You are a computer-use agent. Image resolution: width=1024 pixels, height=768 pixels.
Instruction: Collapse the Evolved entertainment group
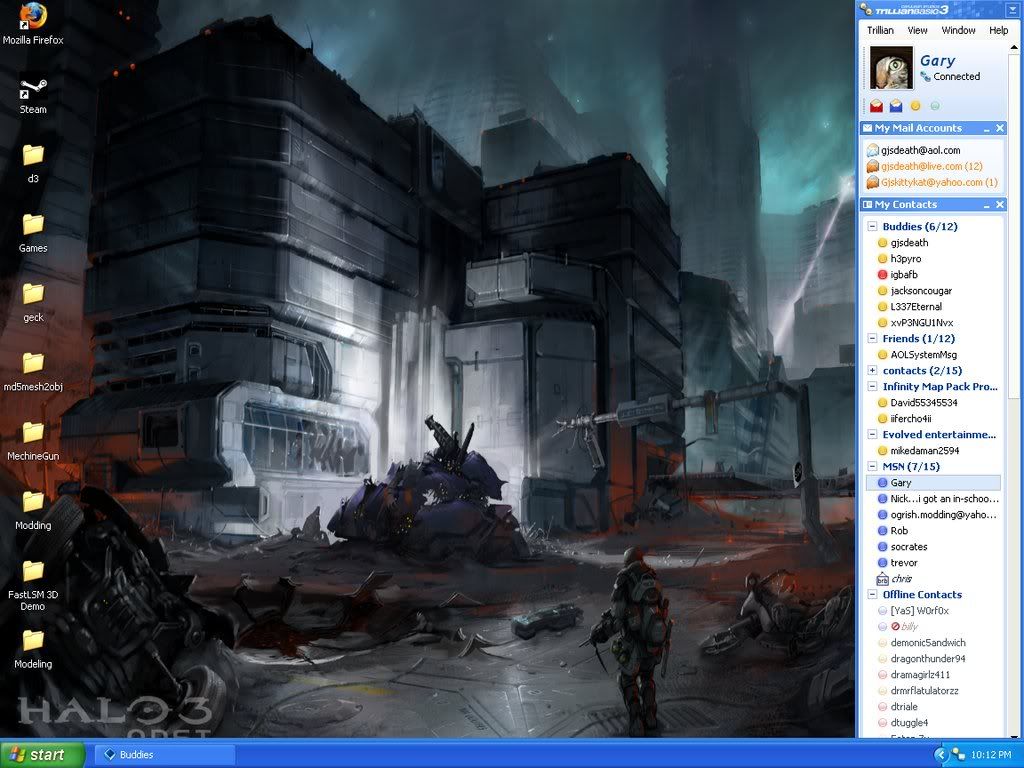(872, 434)
